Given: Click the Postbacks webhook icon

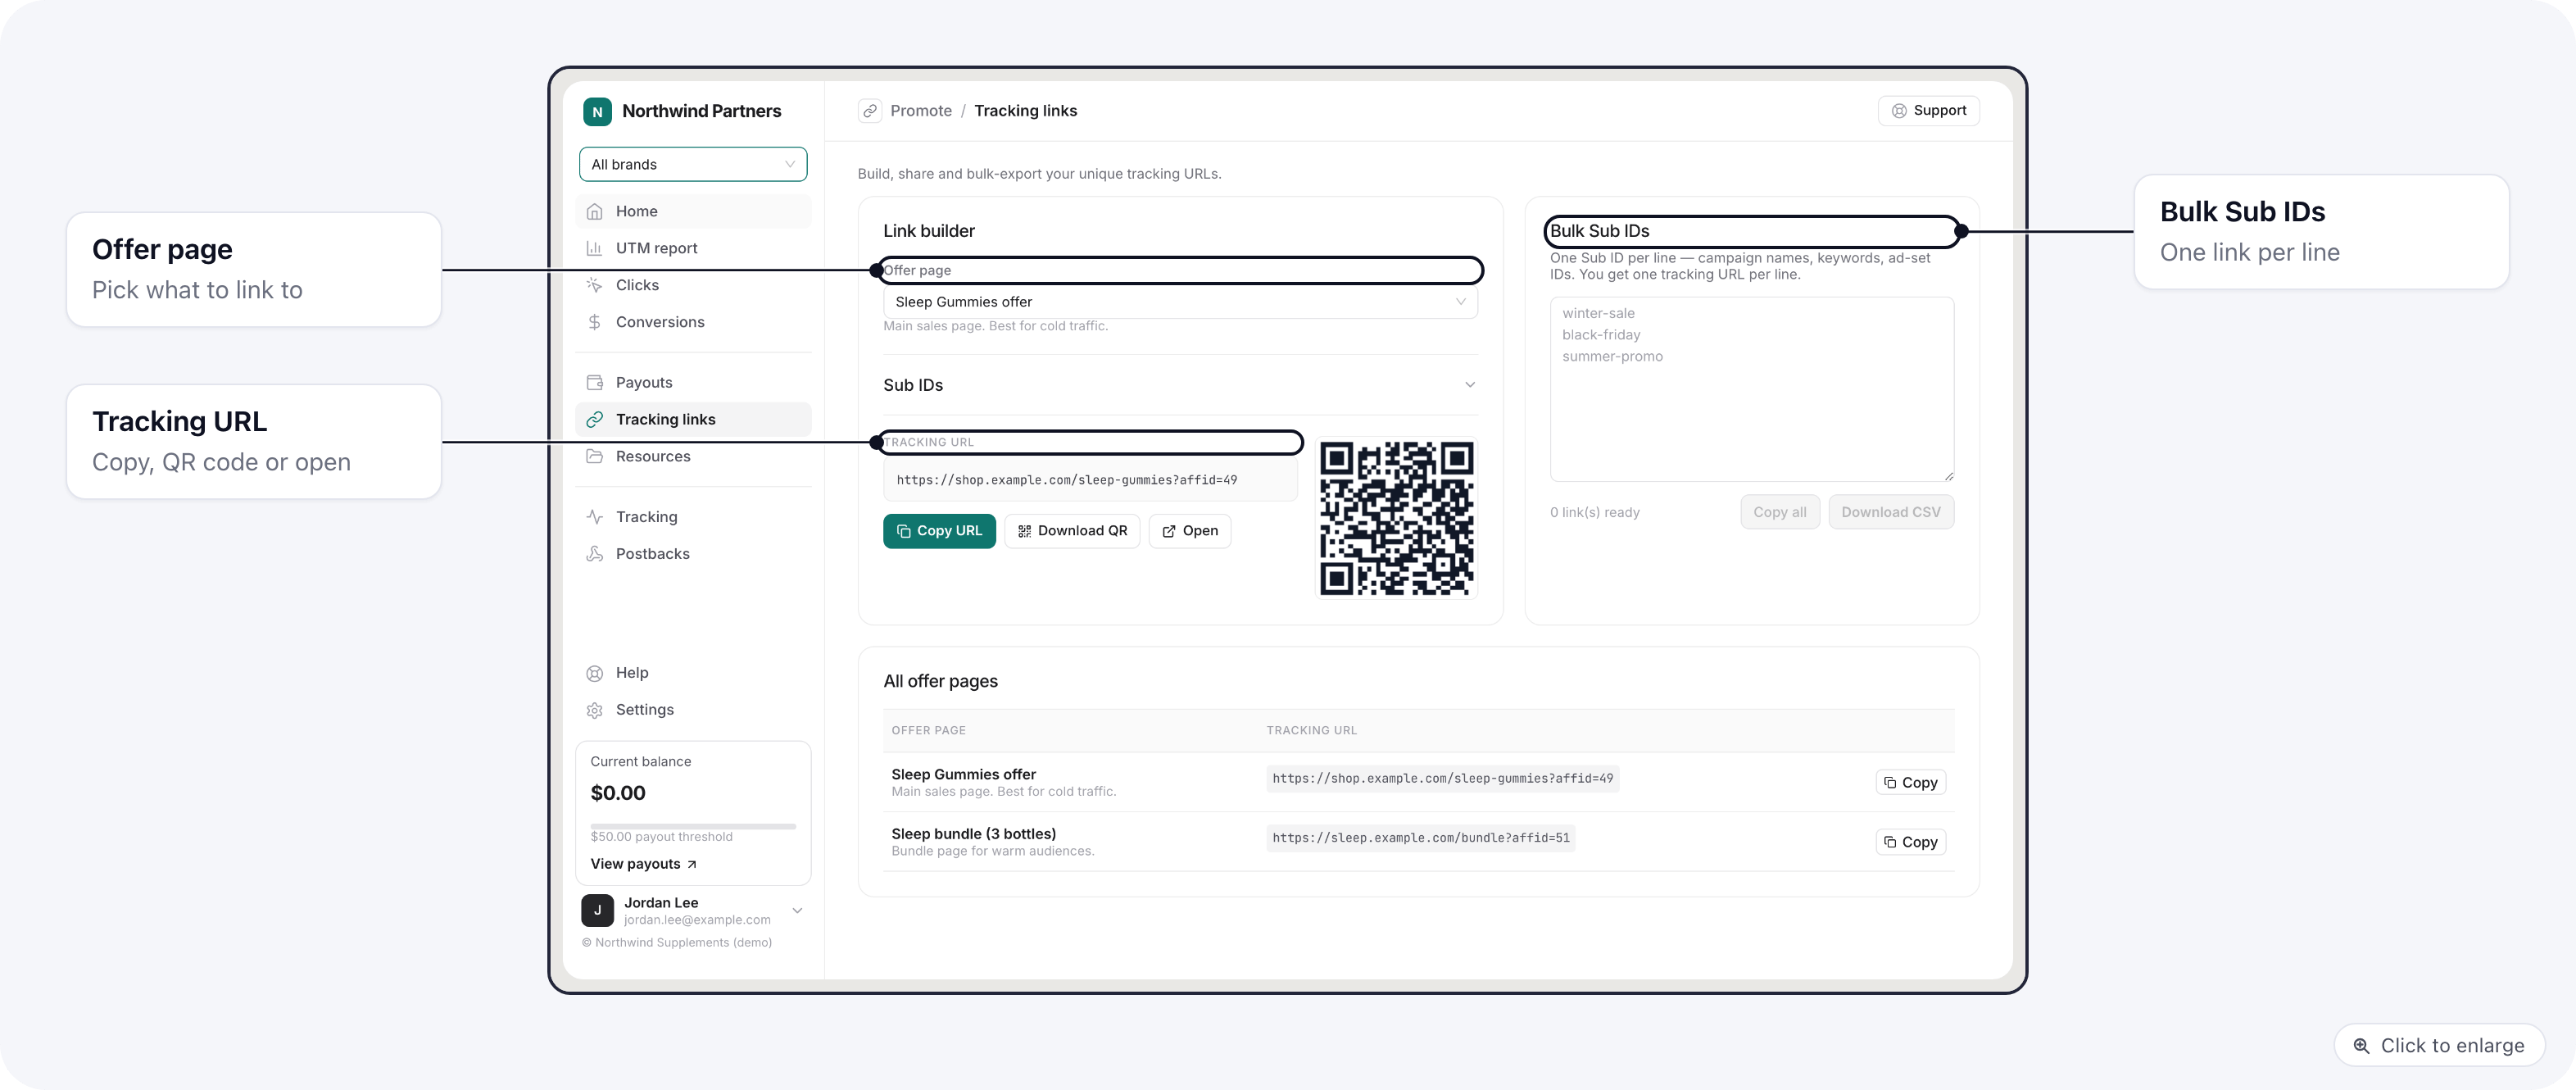Looking at the screenshot, I should tap(594, 554).
